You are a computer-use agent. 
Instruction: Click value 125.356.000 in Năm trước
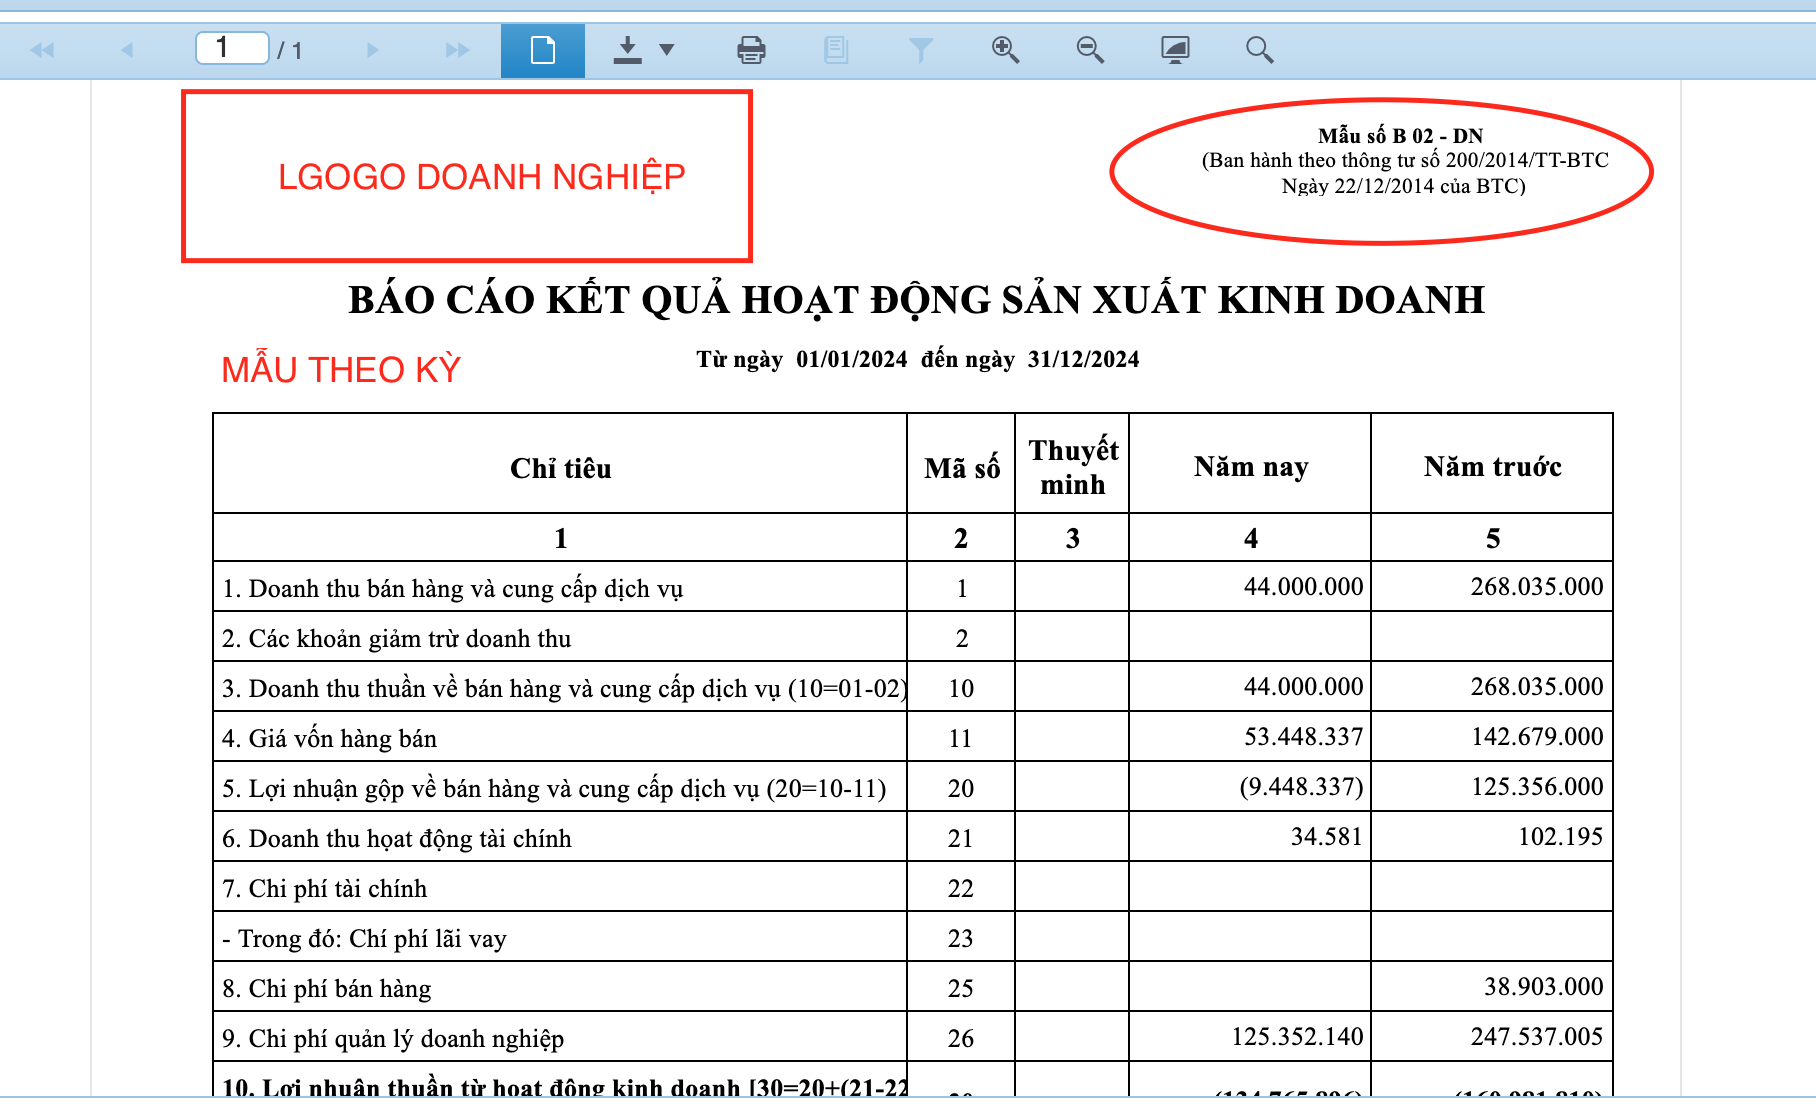tap(1537, 787)
